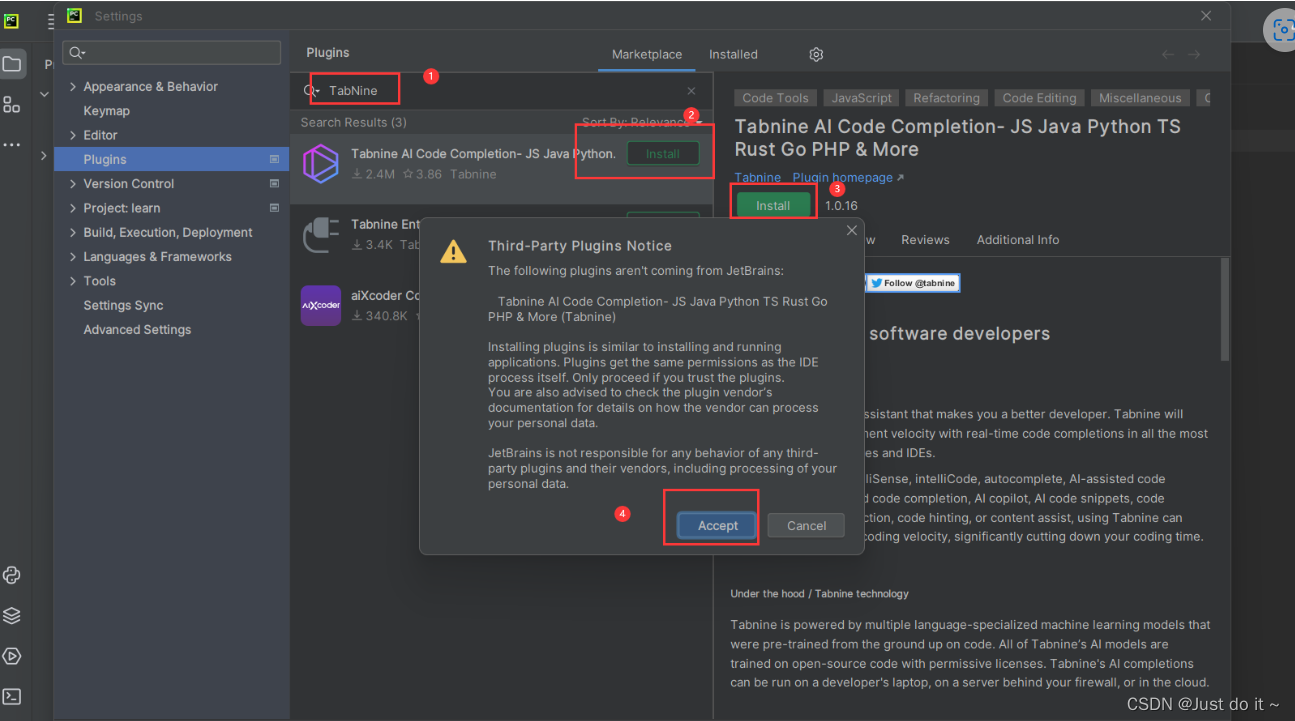Viewport: 1295px width, 721px height.
Task: Click the settings search input field
Action: click(x=172, y=53)
